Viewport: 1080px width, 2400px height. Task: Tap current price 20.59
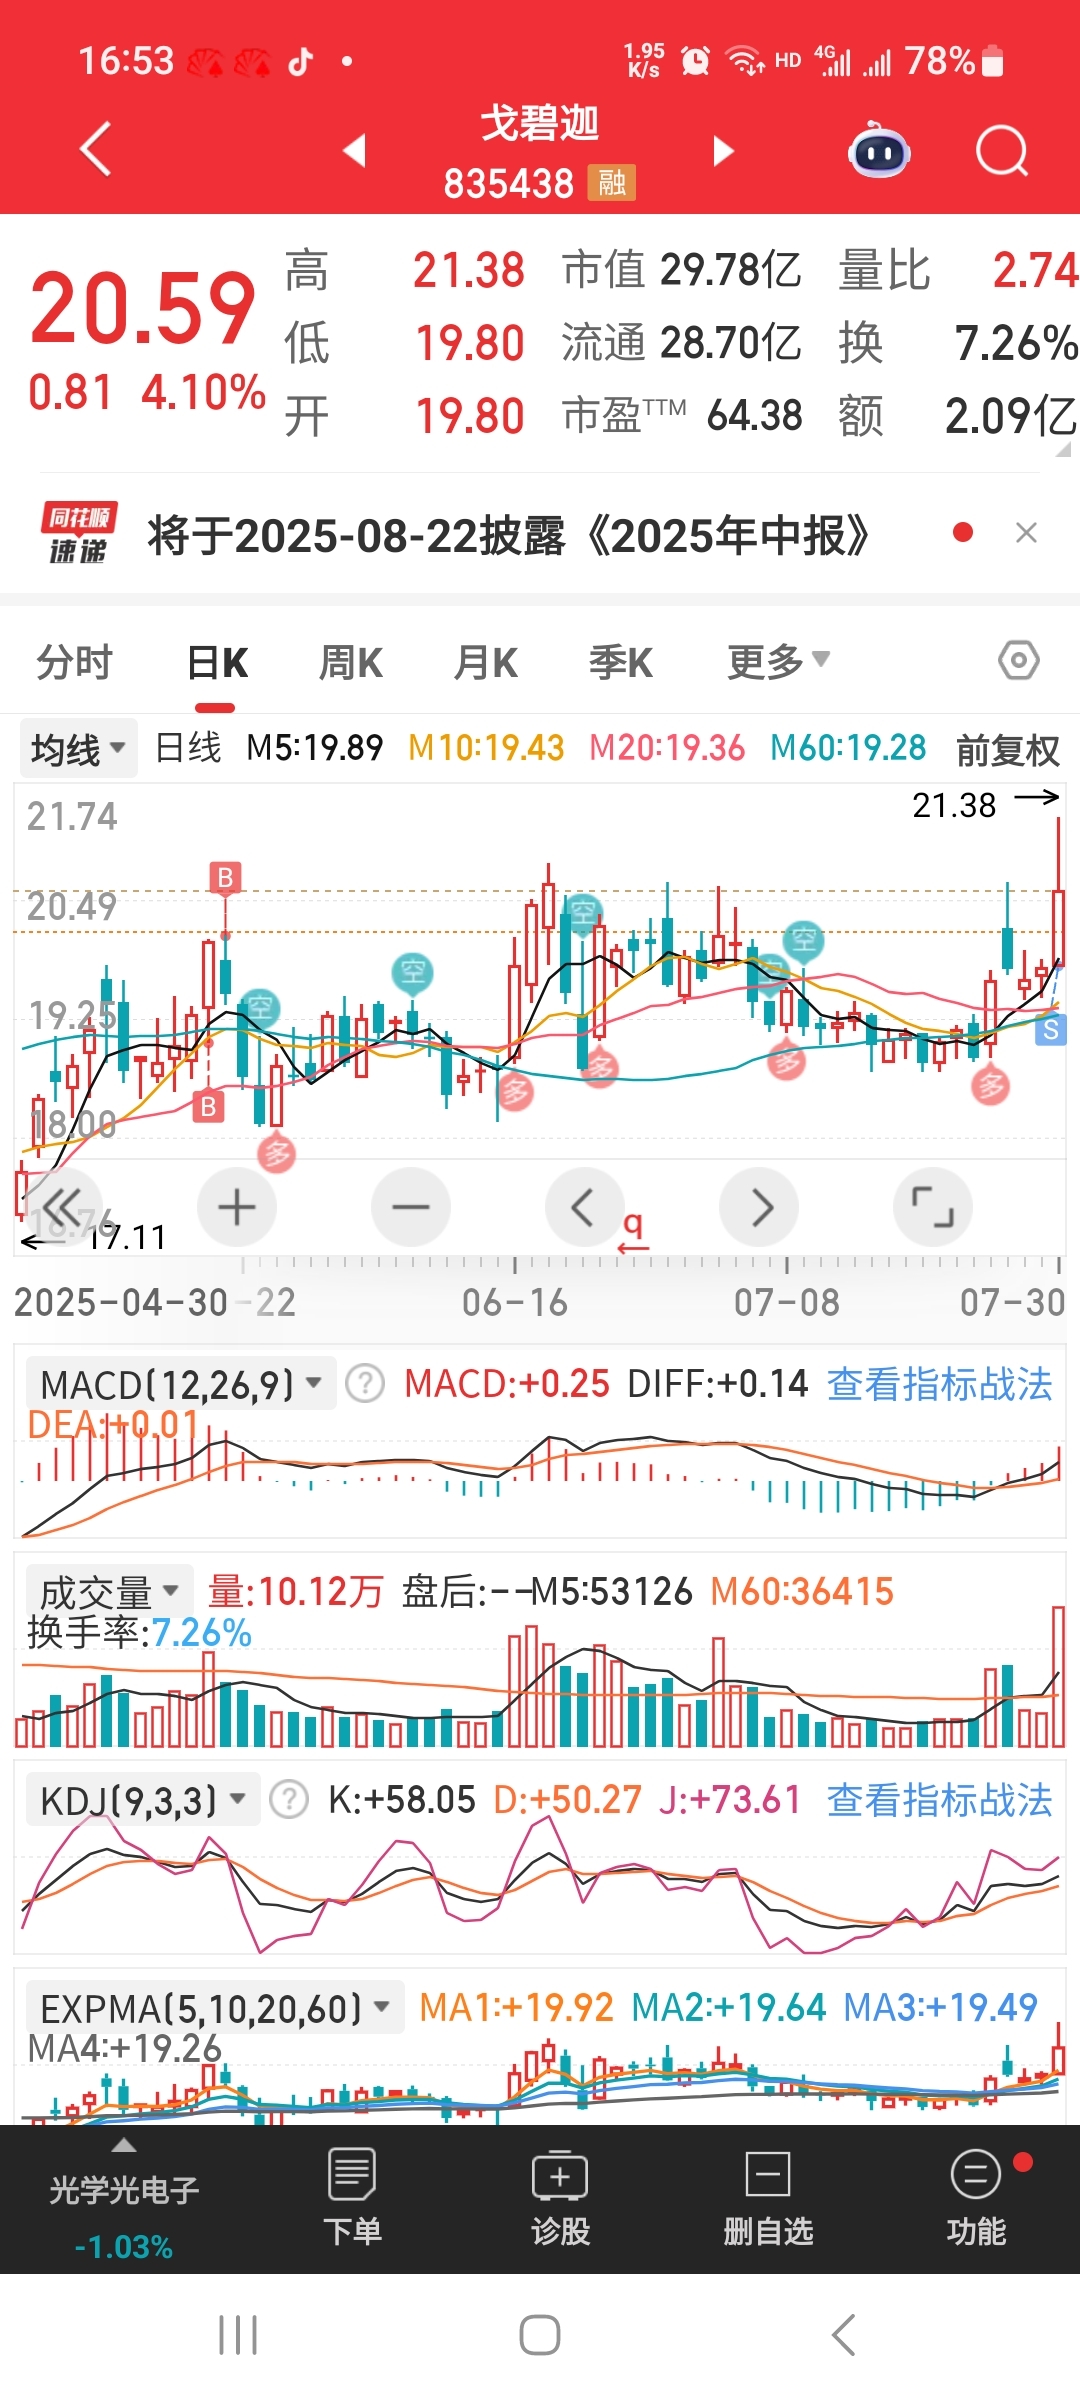(x=142, y=308)
